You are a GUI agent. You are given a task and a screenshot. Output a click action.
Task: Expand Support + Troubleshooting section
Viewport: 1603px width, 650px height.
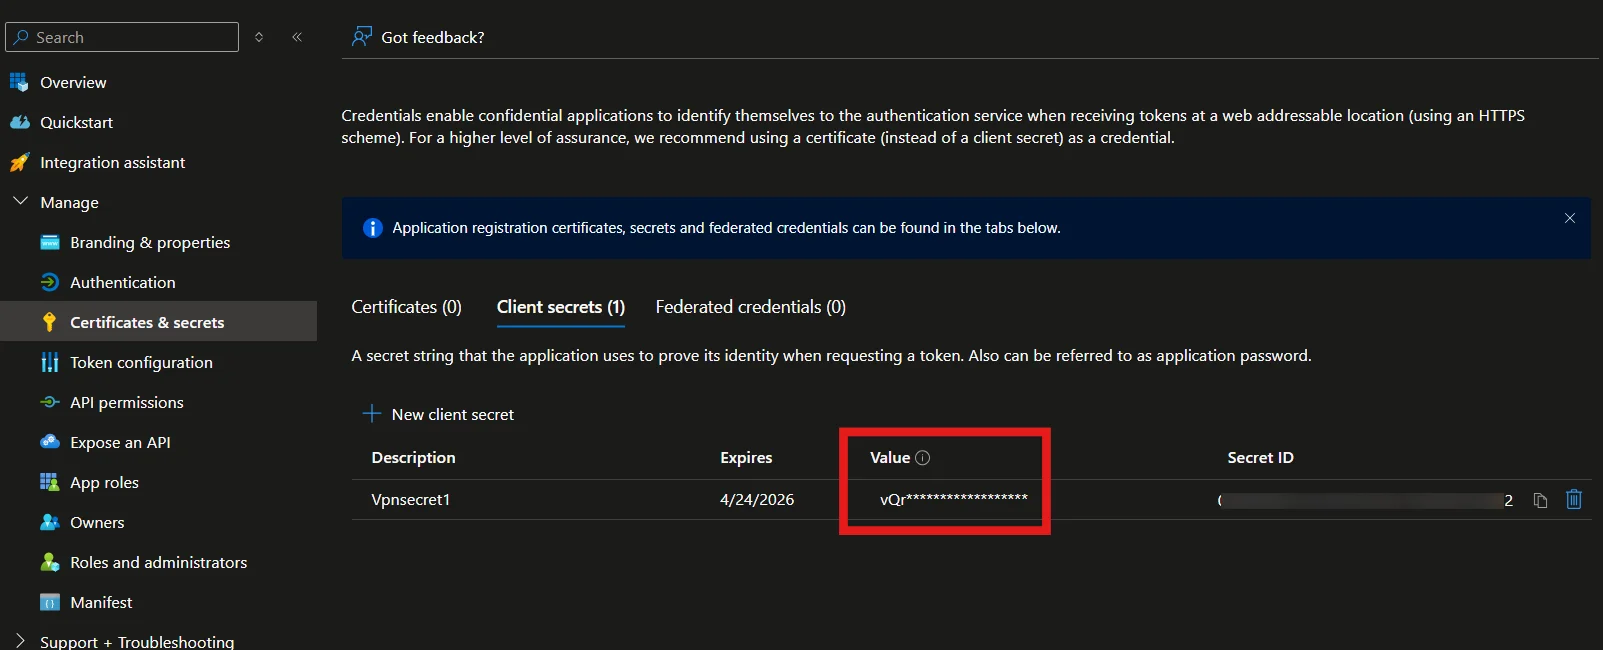20,641
